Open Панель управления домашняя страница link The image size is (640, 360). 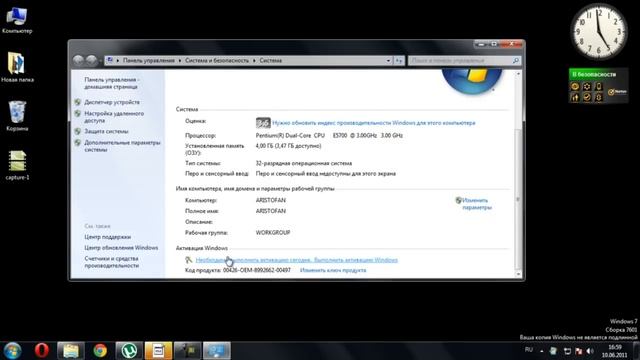point(112,83)
